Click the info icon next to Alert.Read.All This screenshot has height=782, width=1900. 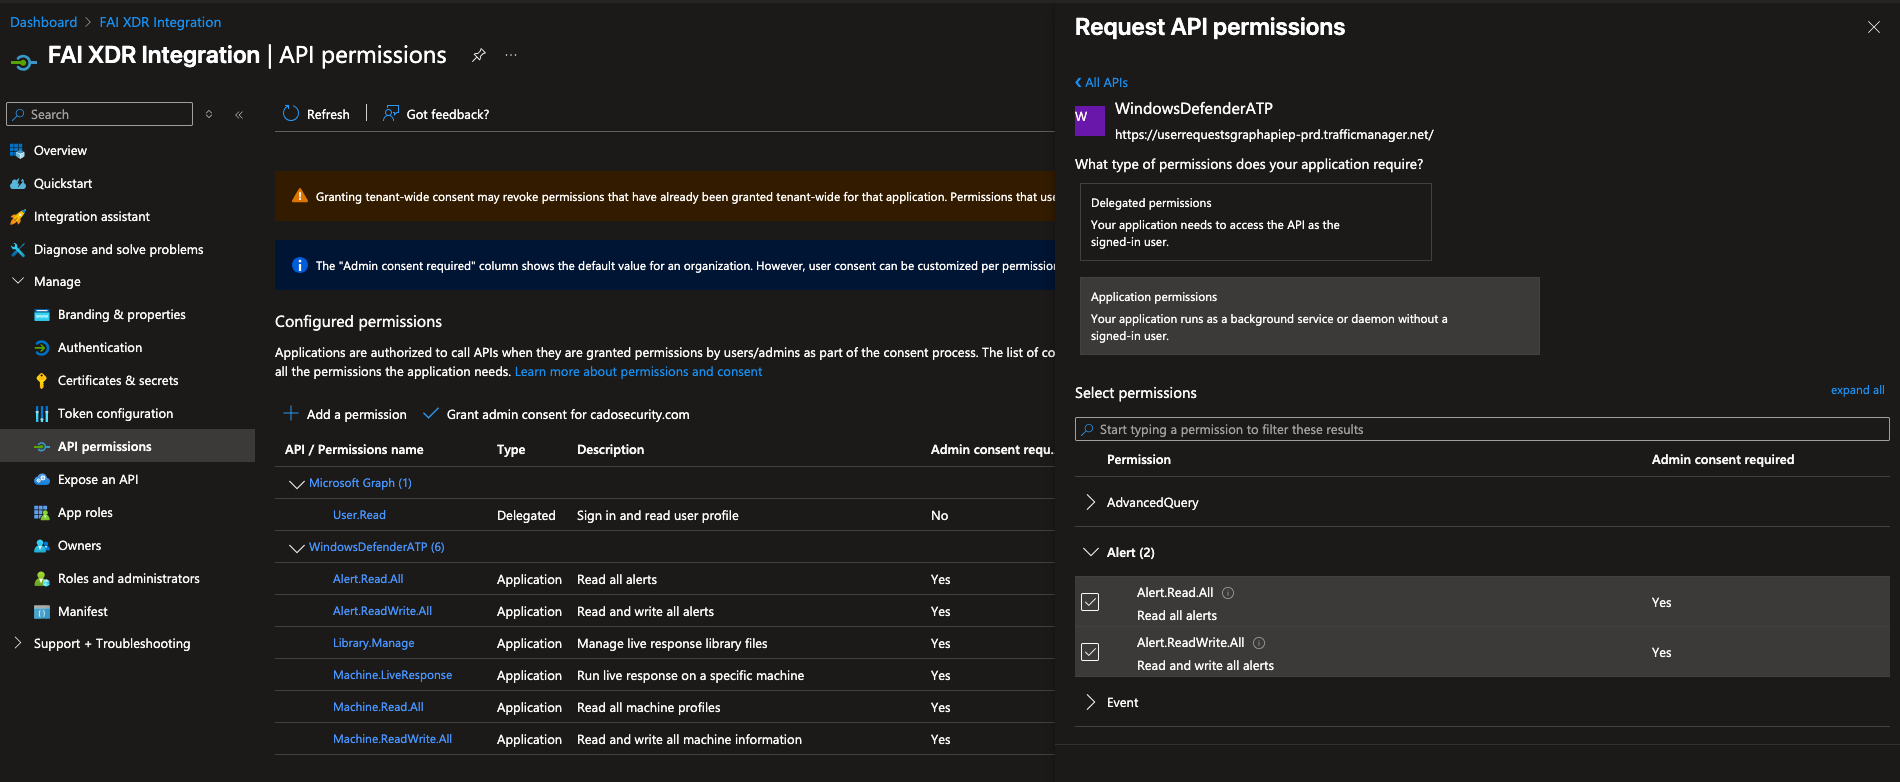point(1228,593)
